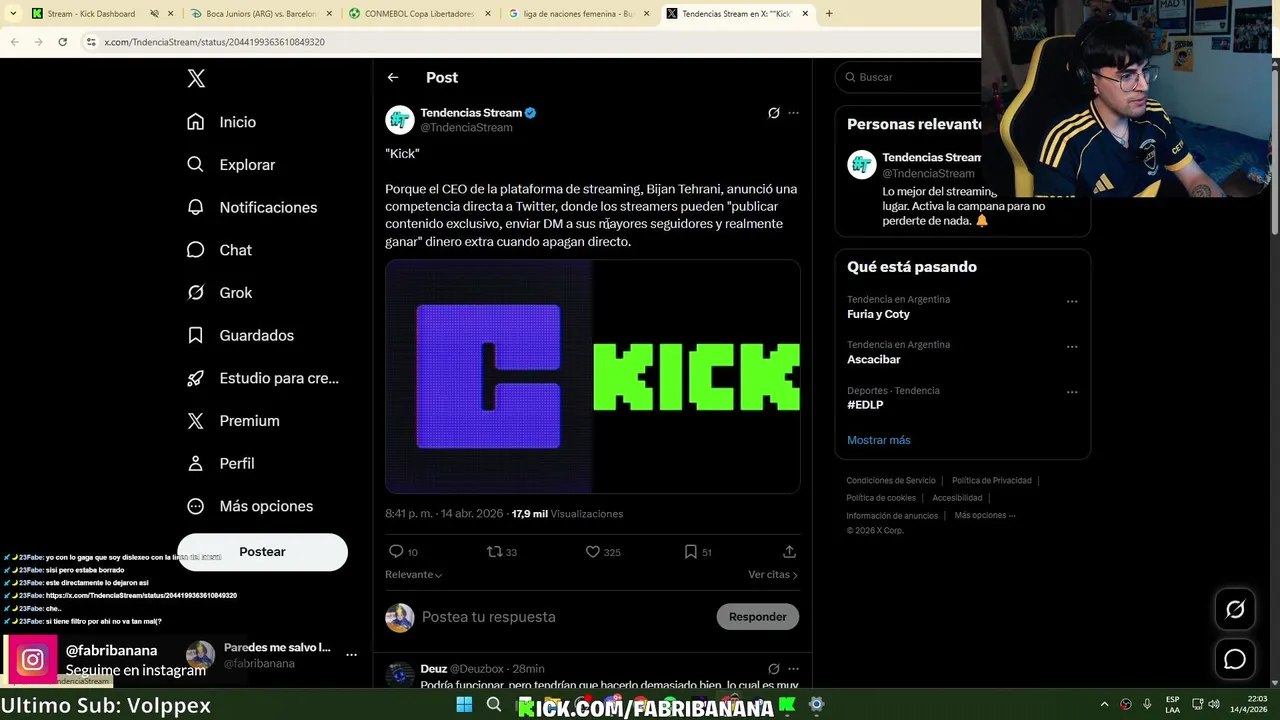Open options menu for Ascacibar trend

click(1072, 347)
